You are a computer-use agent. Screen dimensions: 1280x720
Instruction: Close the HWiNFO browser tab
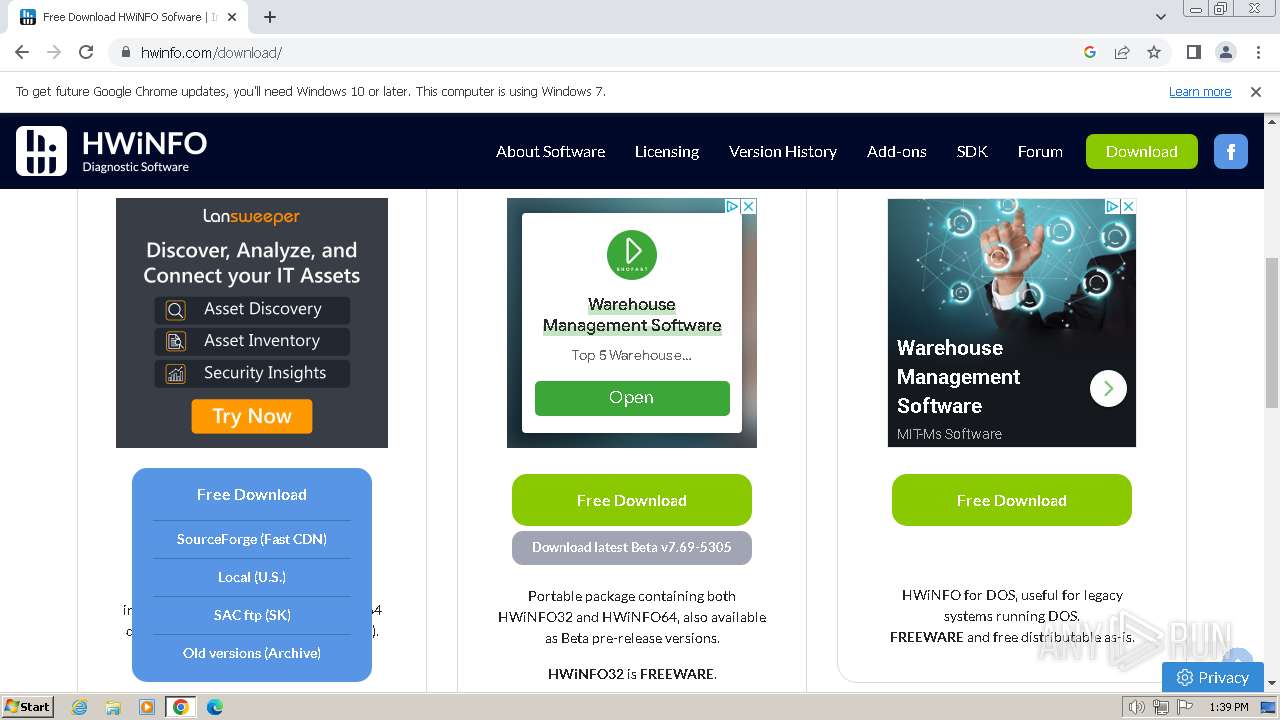pyautogui.click(x=232, y=17)
